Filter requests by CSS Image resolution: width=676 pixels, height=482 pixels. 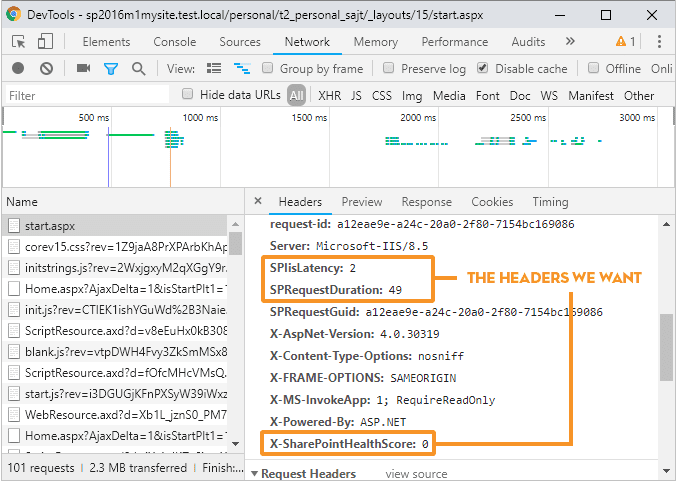pos(382,95)
